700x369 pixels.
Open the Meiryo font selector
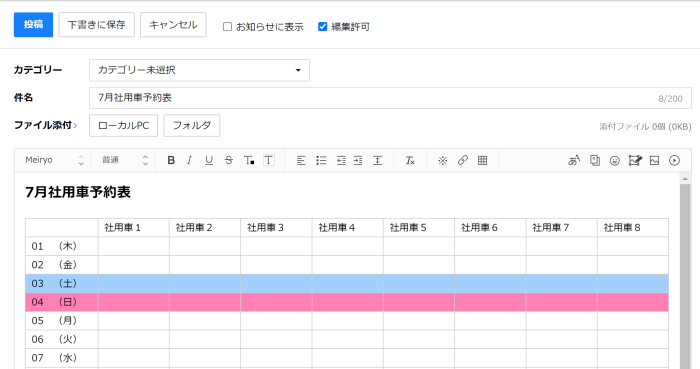tap(53, 160)
